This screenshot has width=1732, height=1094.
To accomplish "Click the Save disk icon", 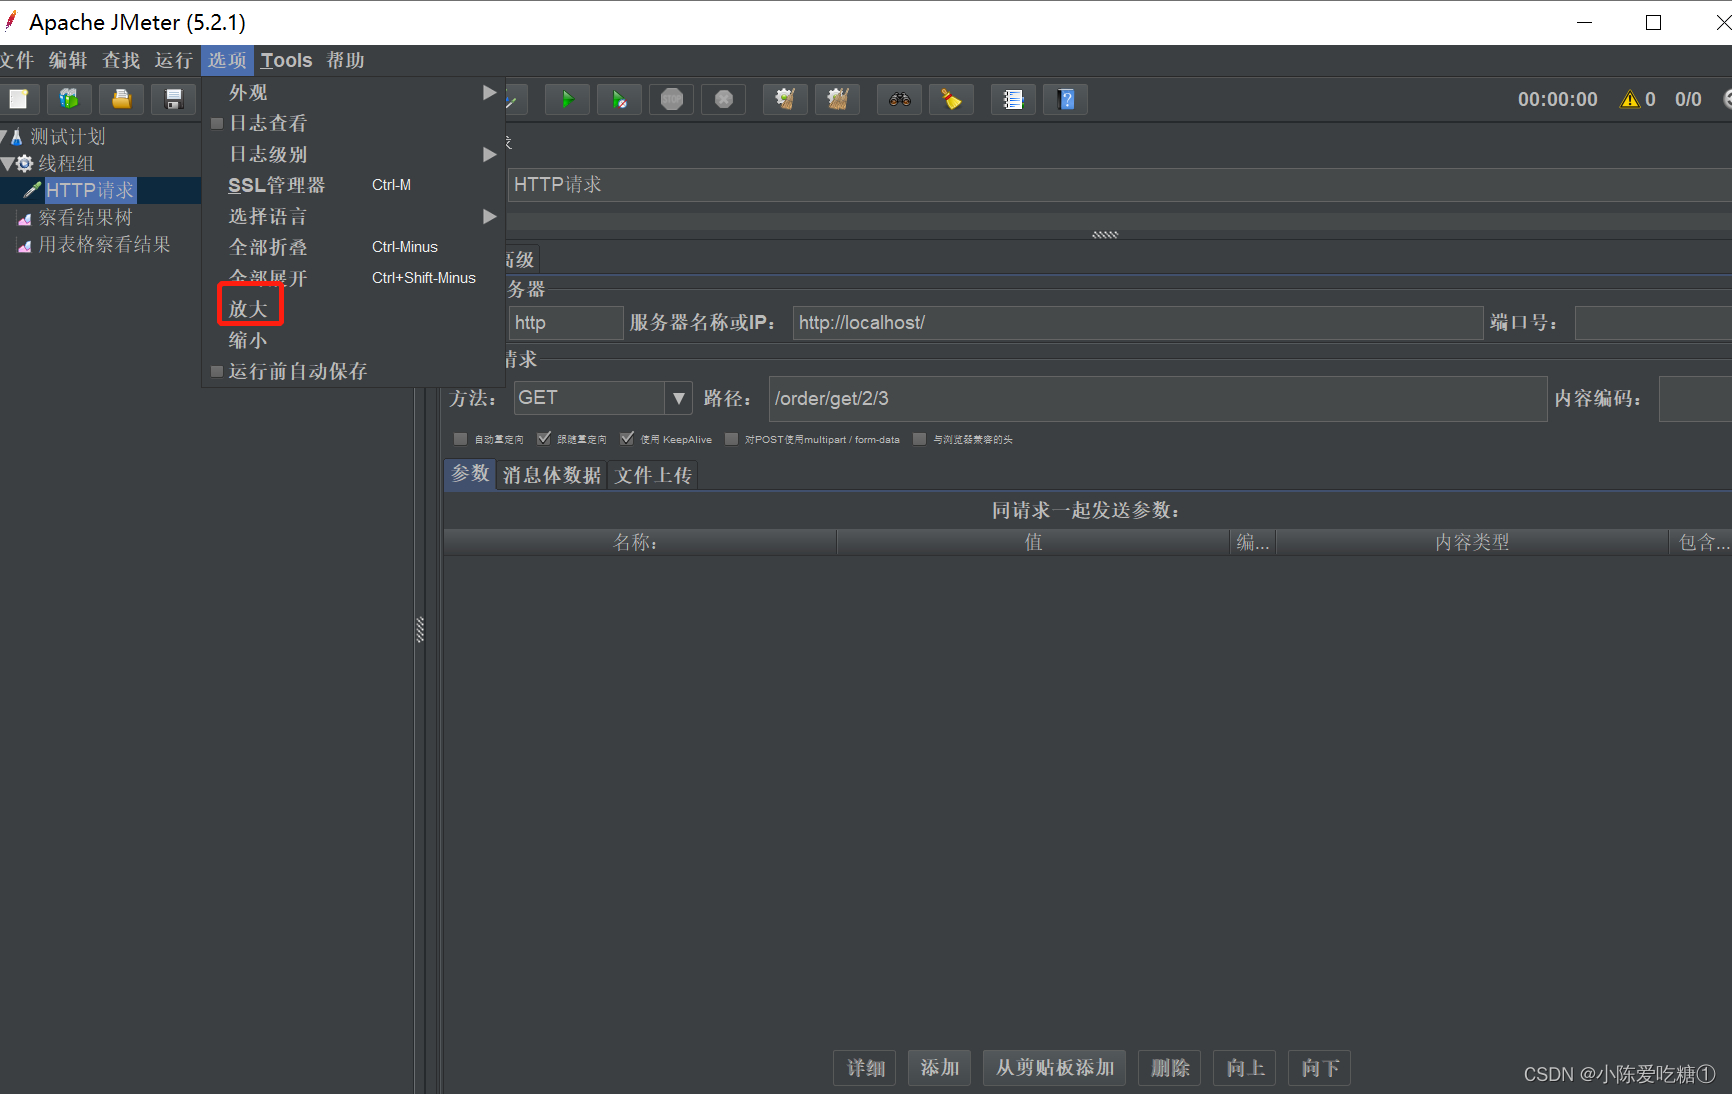I will point(174,99).
